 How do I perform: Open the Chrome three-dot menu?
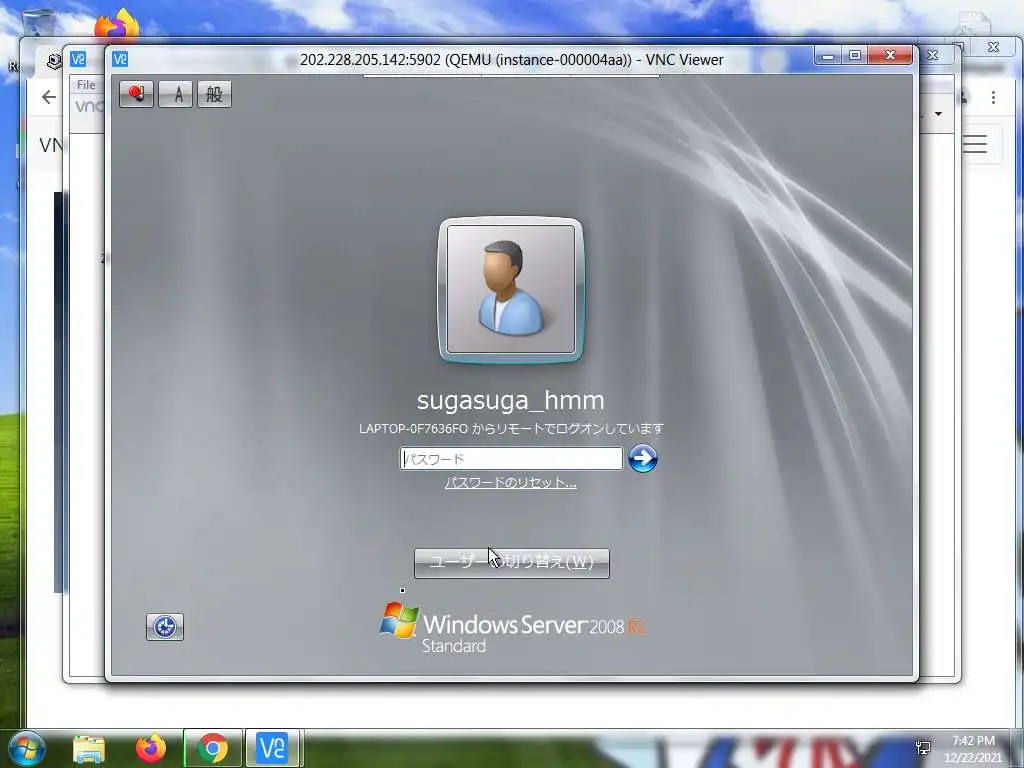pyautogui.click(x=993, y=97)
